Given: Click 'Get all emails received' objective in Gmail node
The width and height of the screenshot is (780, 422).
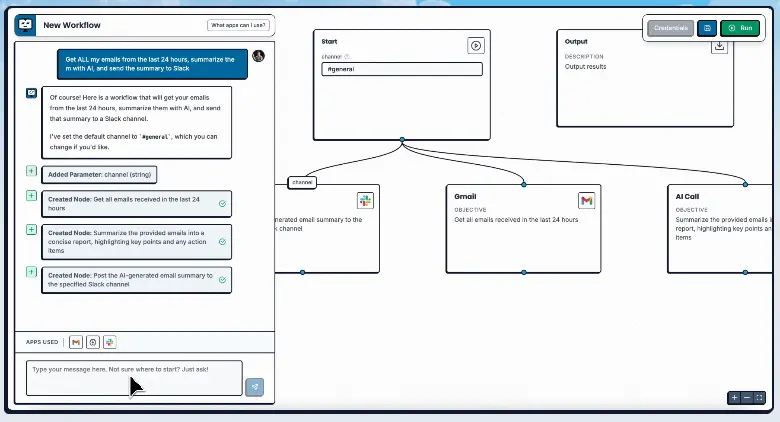Looking at the screenshot, I should pos(516,219).
